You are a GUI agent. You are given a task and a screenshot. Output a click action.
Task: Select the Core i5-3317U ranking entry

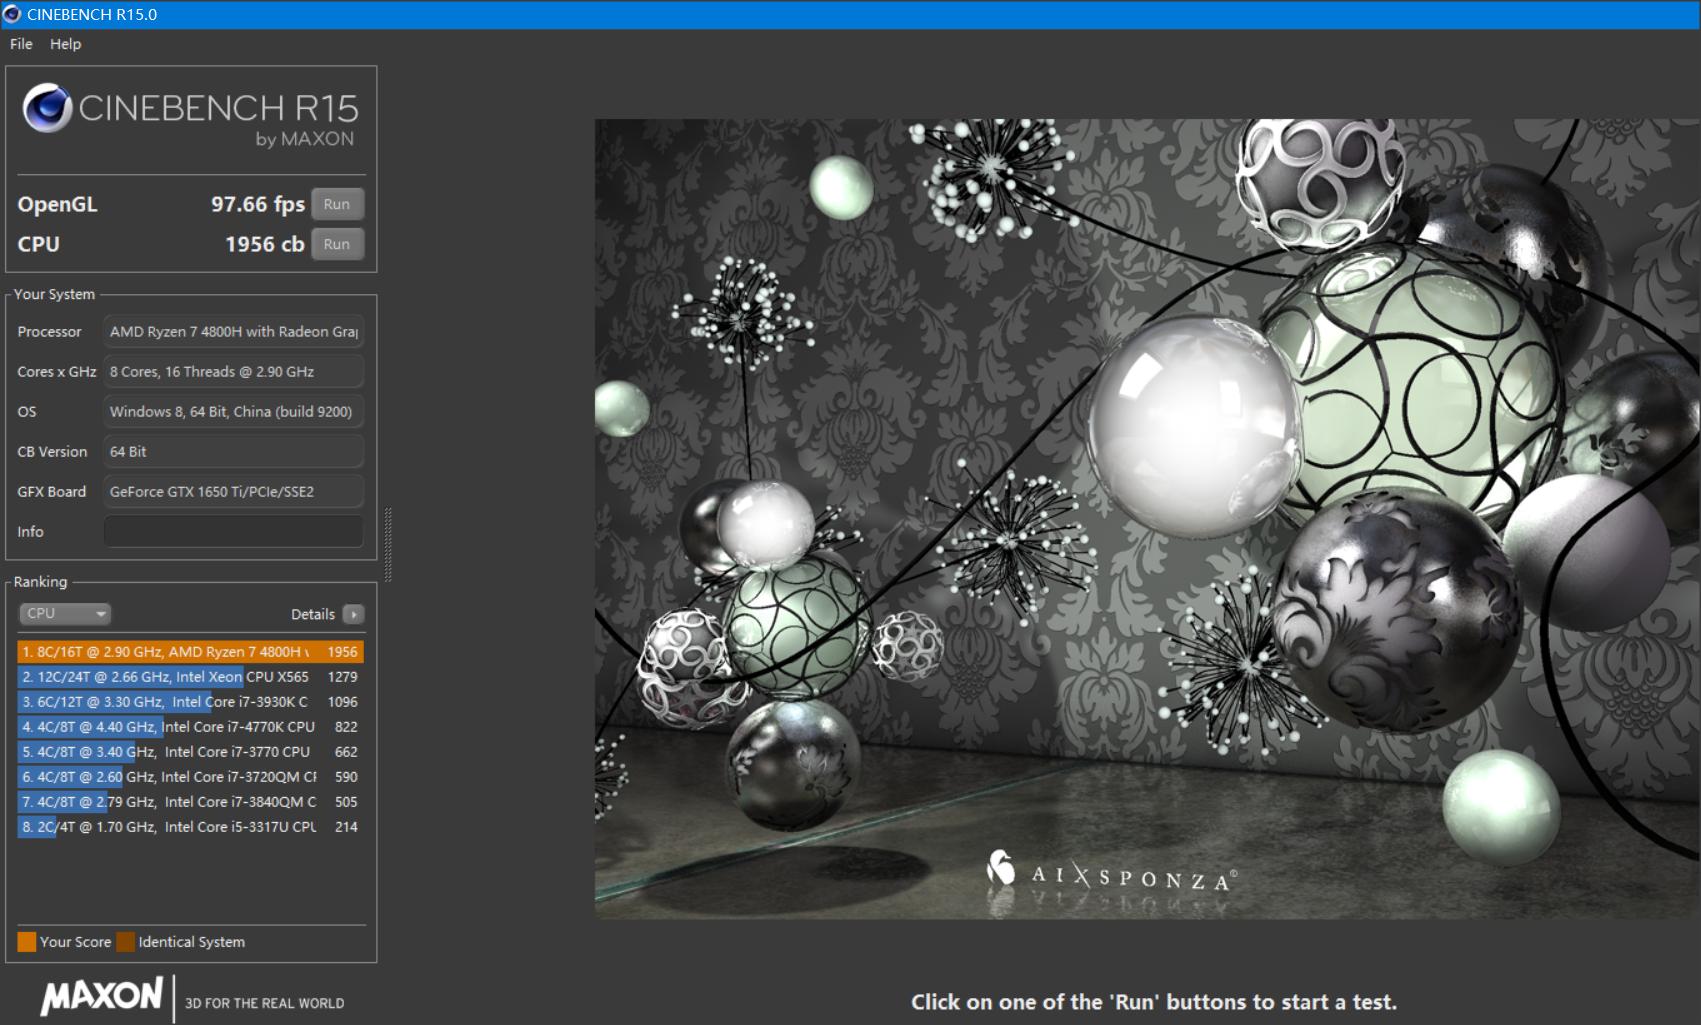click(189, 827)
